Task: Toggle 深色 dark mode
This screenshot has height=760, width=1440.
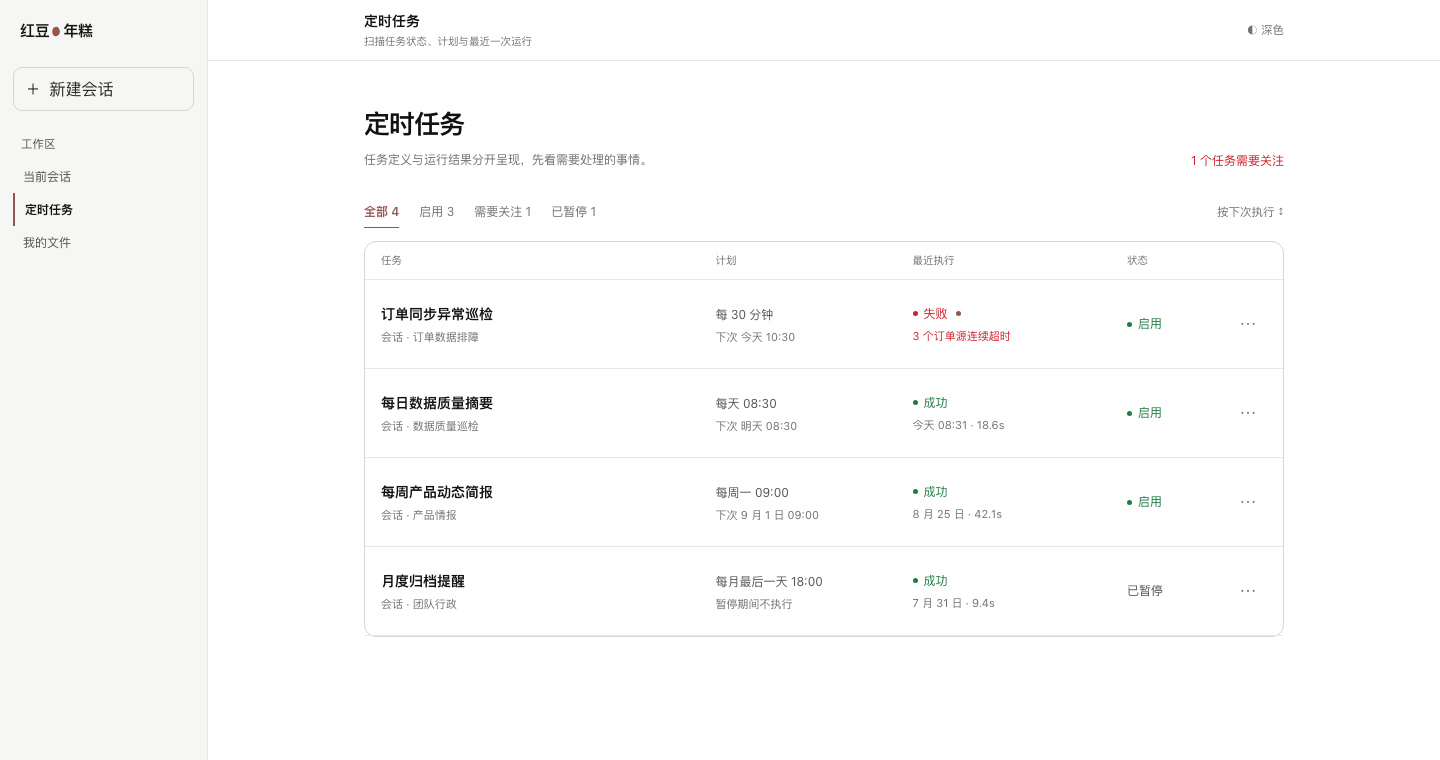Action: 1265,30
